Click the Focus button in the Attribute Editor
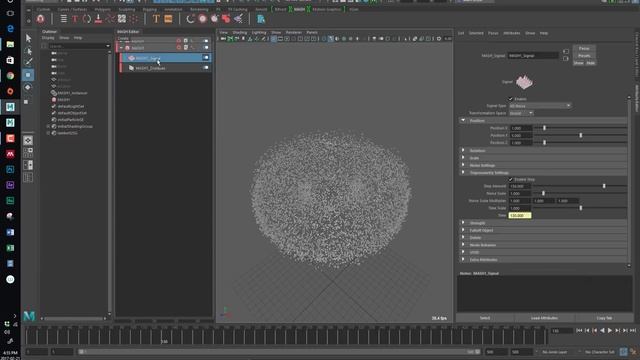The image size is (640, 360). tap(584, 49)
